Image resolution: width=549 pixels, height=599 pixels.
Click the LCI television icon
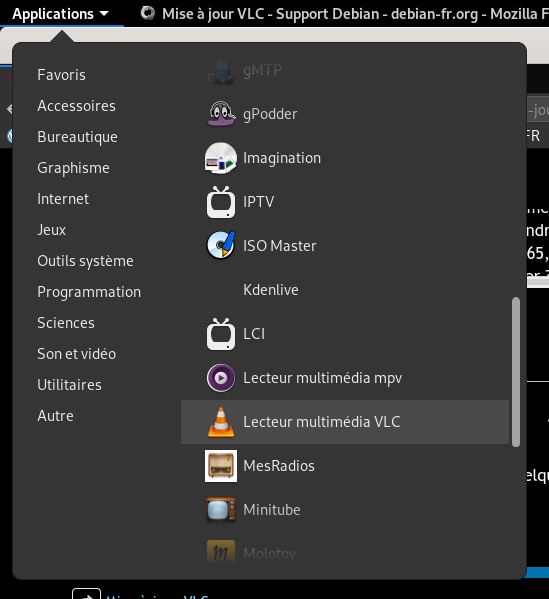coord(221,333)
